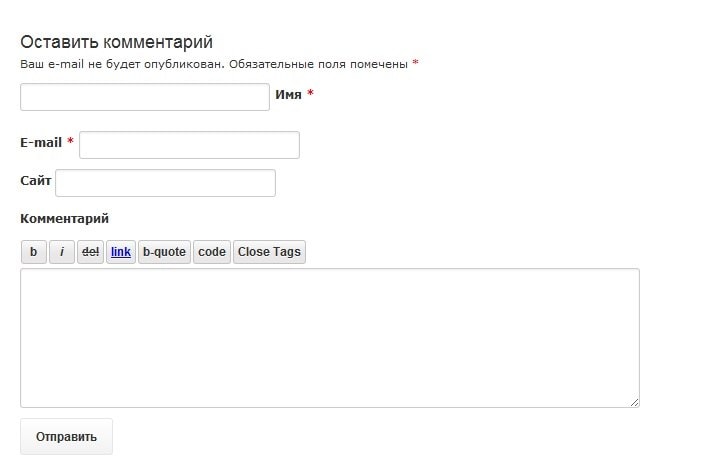Add a blockquote using 'b-quote' button
The height and width of the screenshot is (471, 721).
164,252
